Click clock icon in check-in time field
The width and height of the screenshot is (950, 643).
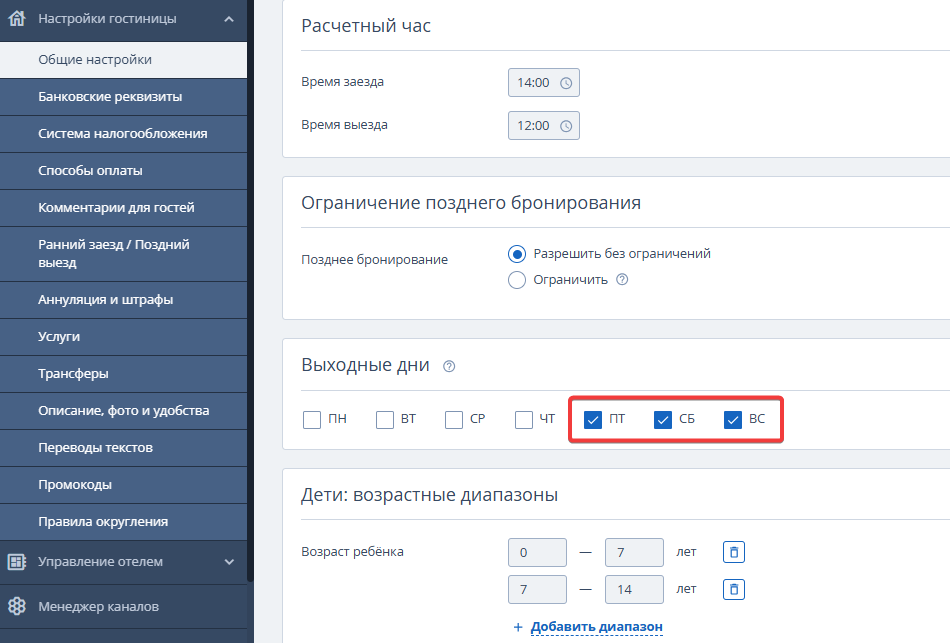(566, 83)
